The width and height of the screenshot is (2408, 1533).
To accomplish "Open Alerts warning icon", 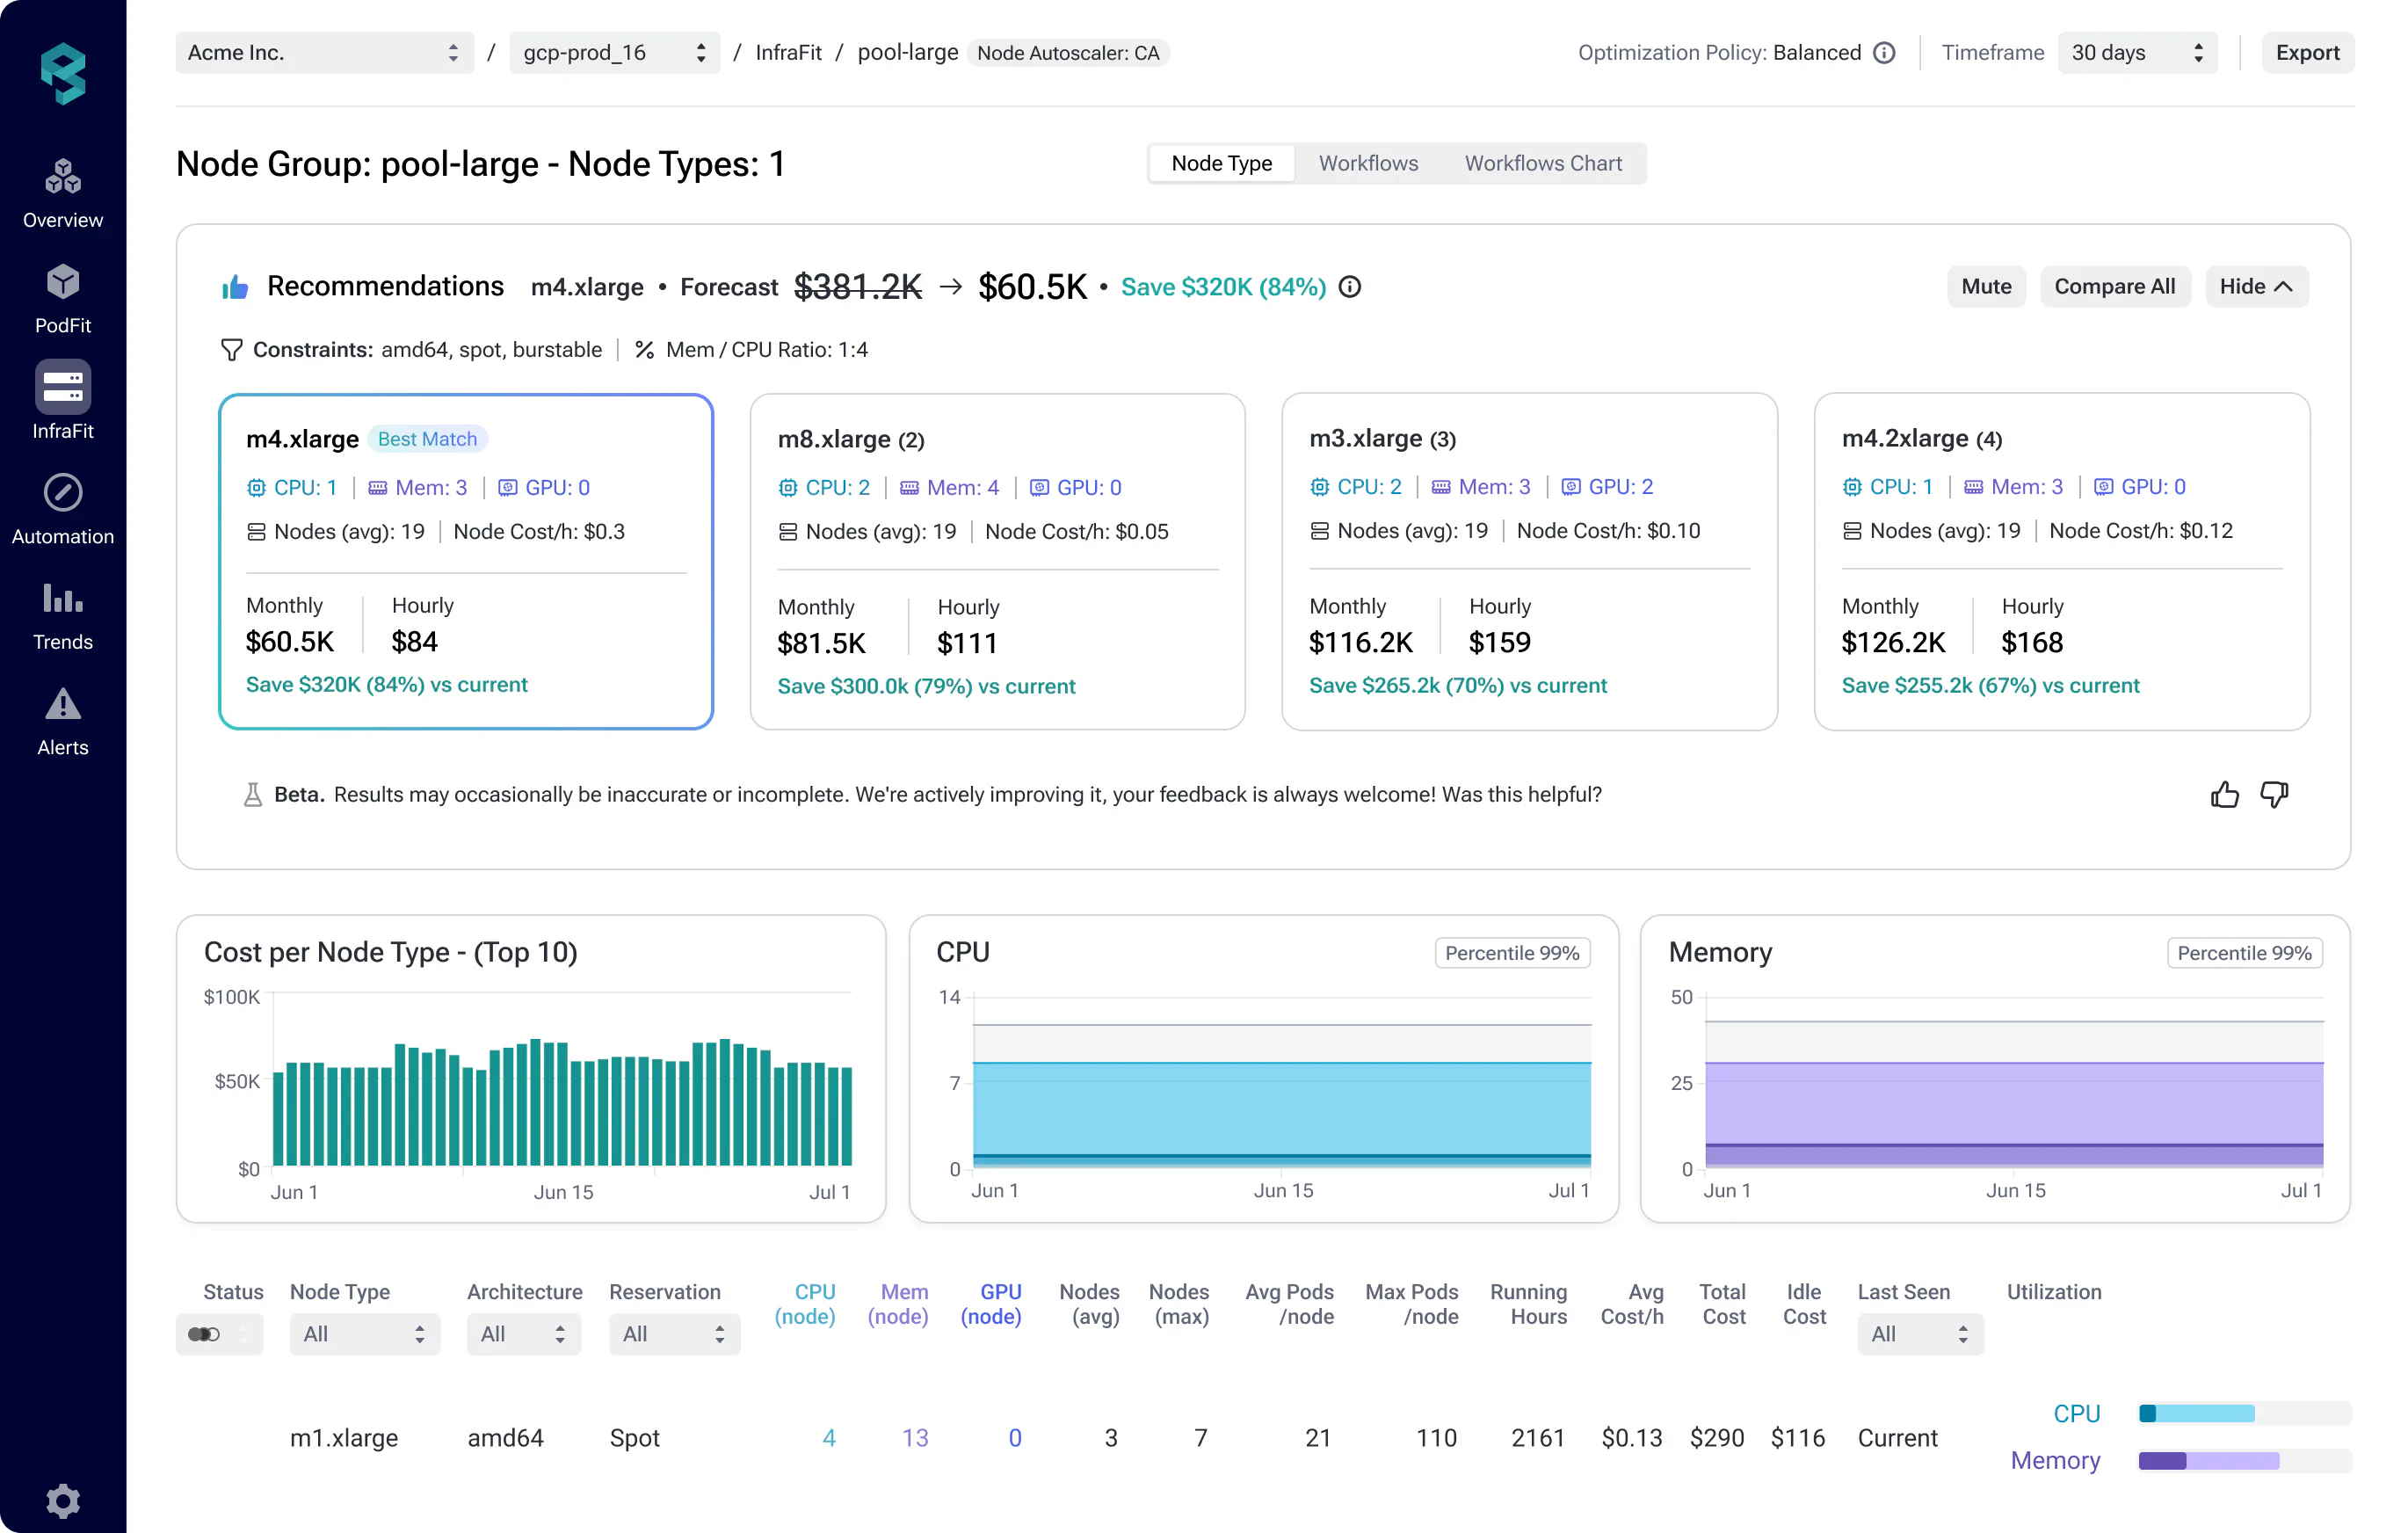I will 62,704.
